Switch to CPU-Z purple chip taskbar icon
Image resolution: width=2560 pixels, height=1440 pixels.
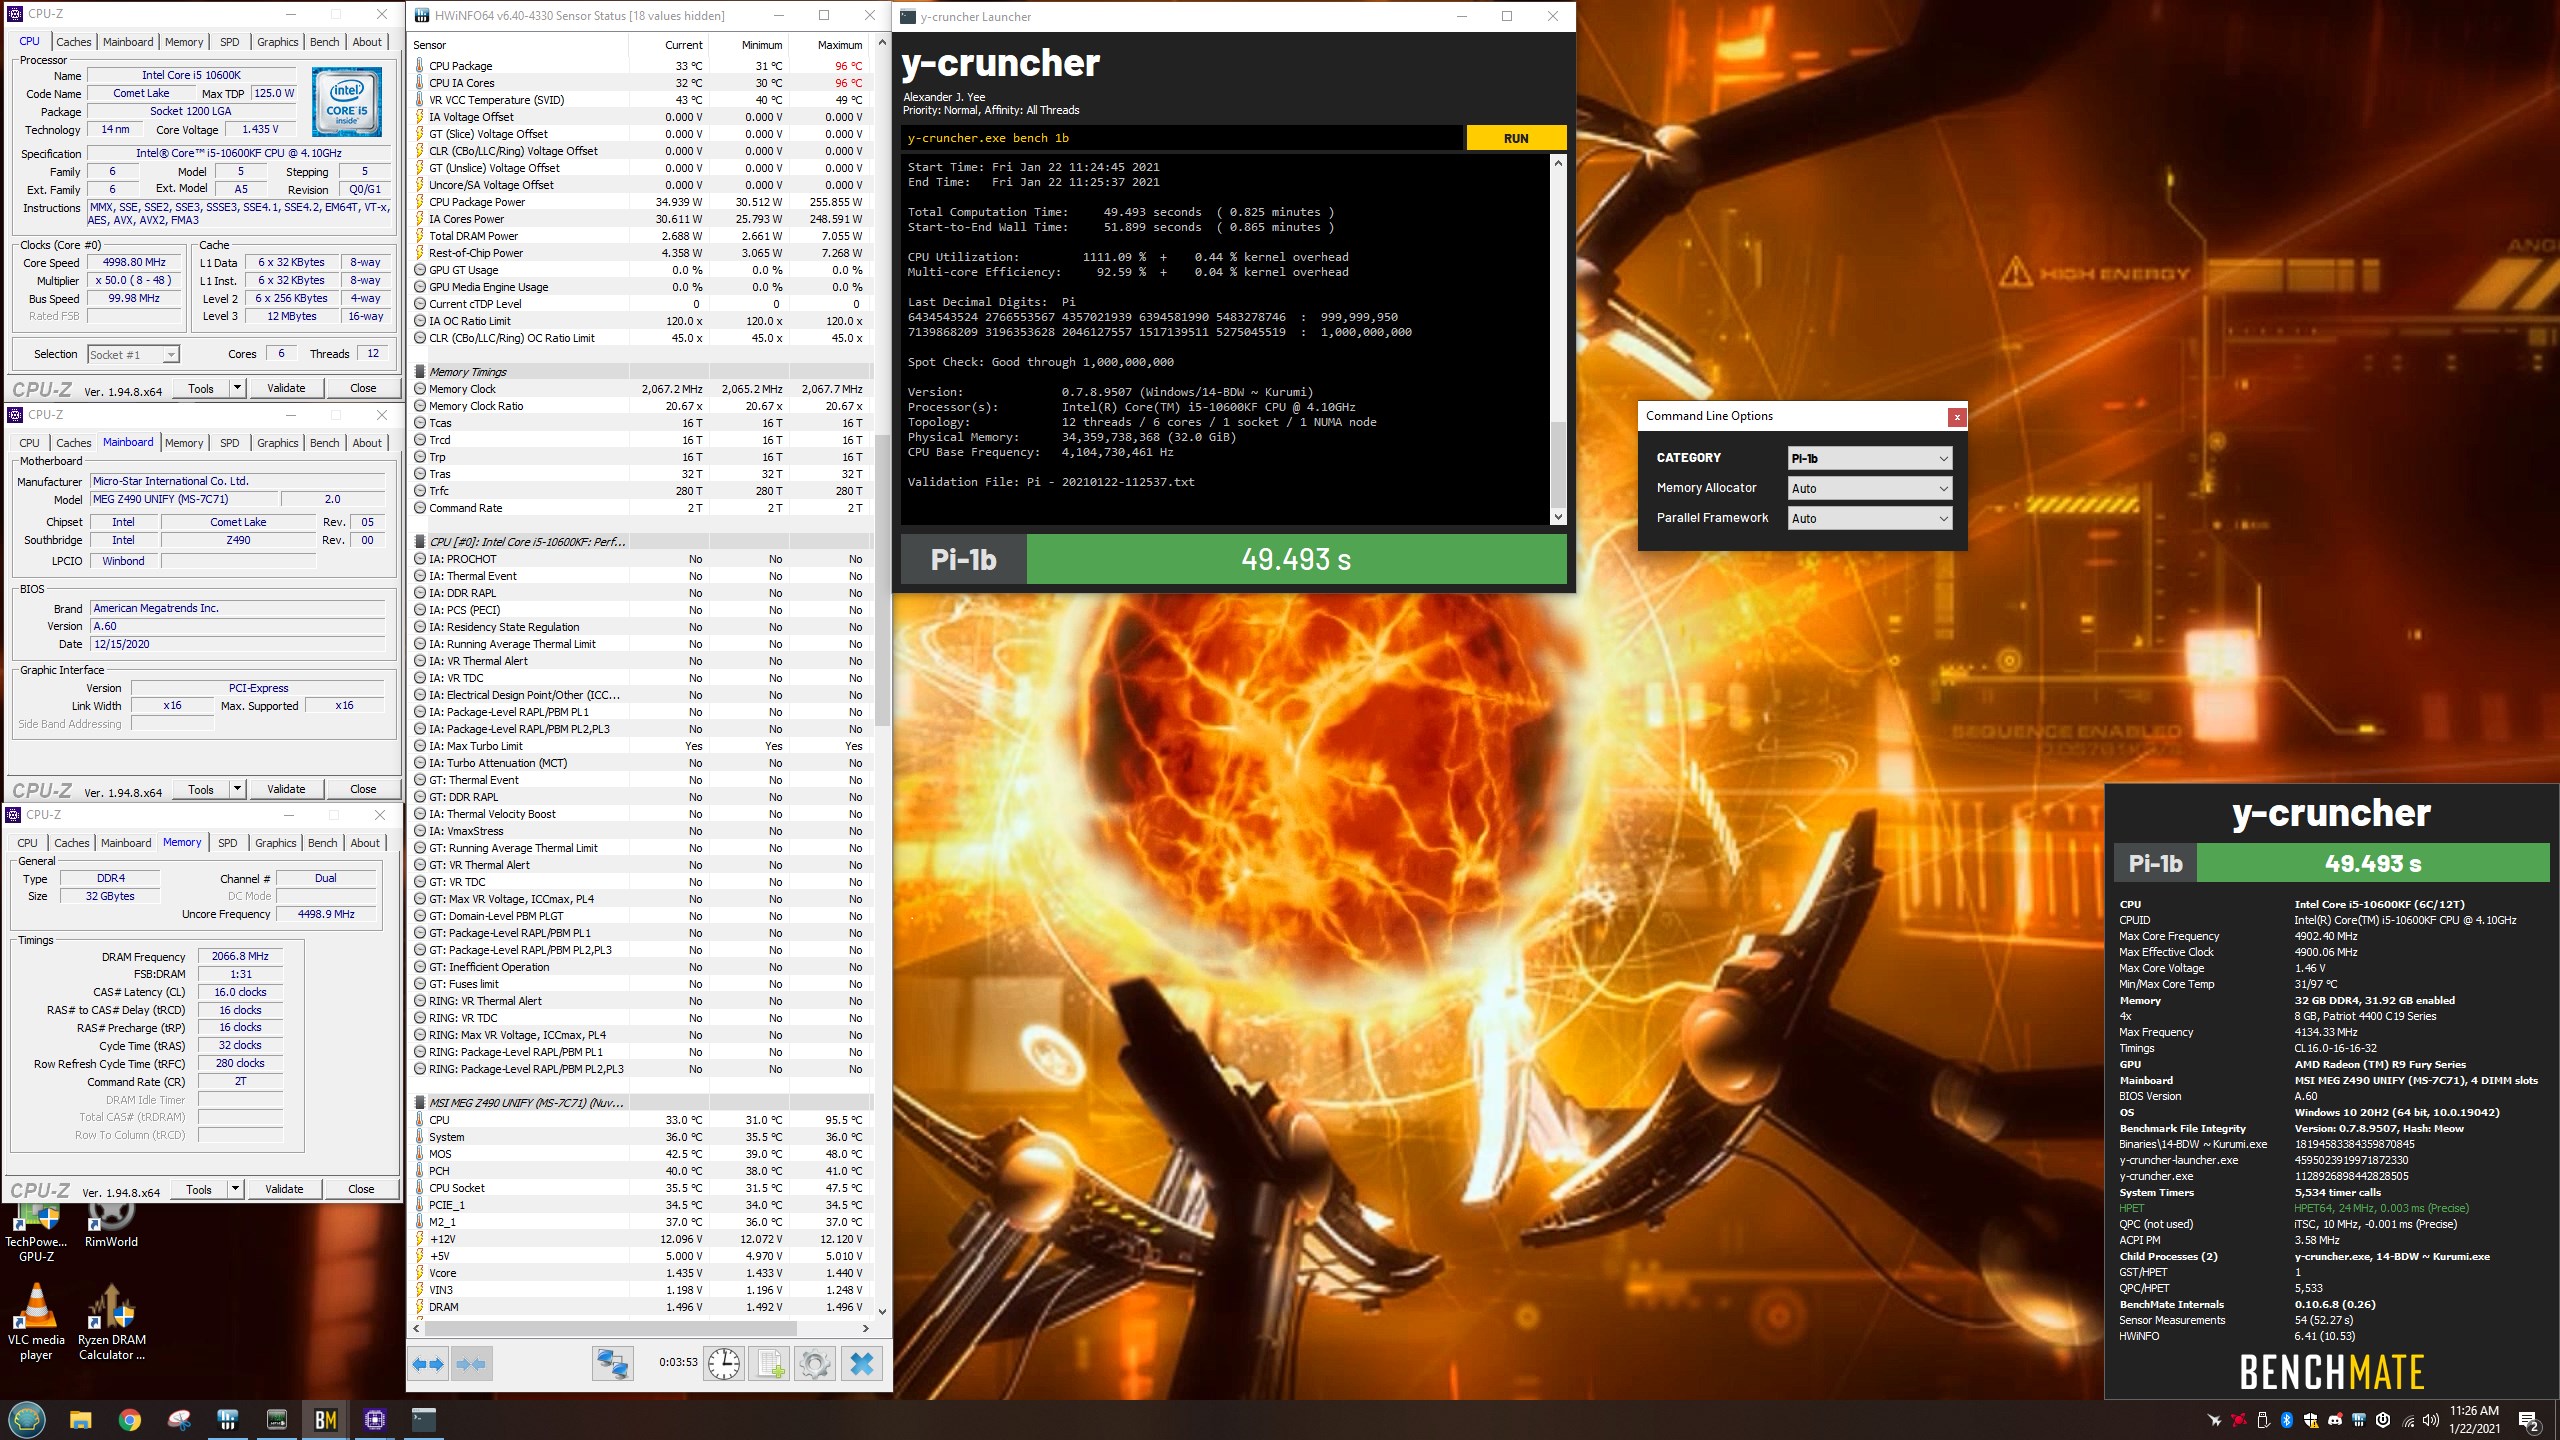(x=375, y=1420)
